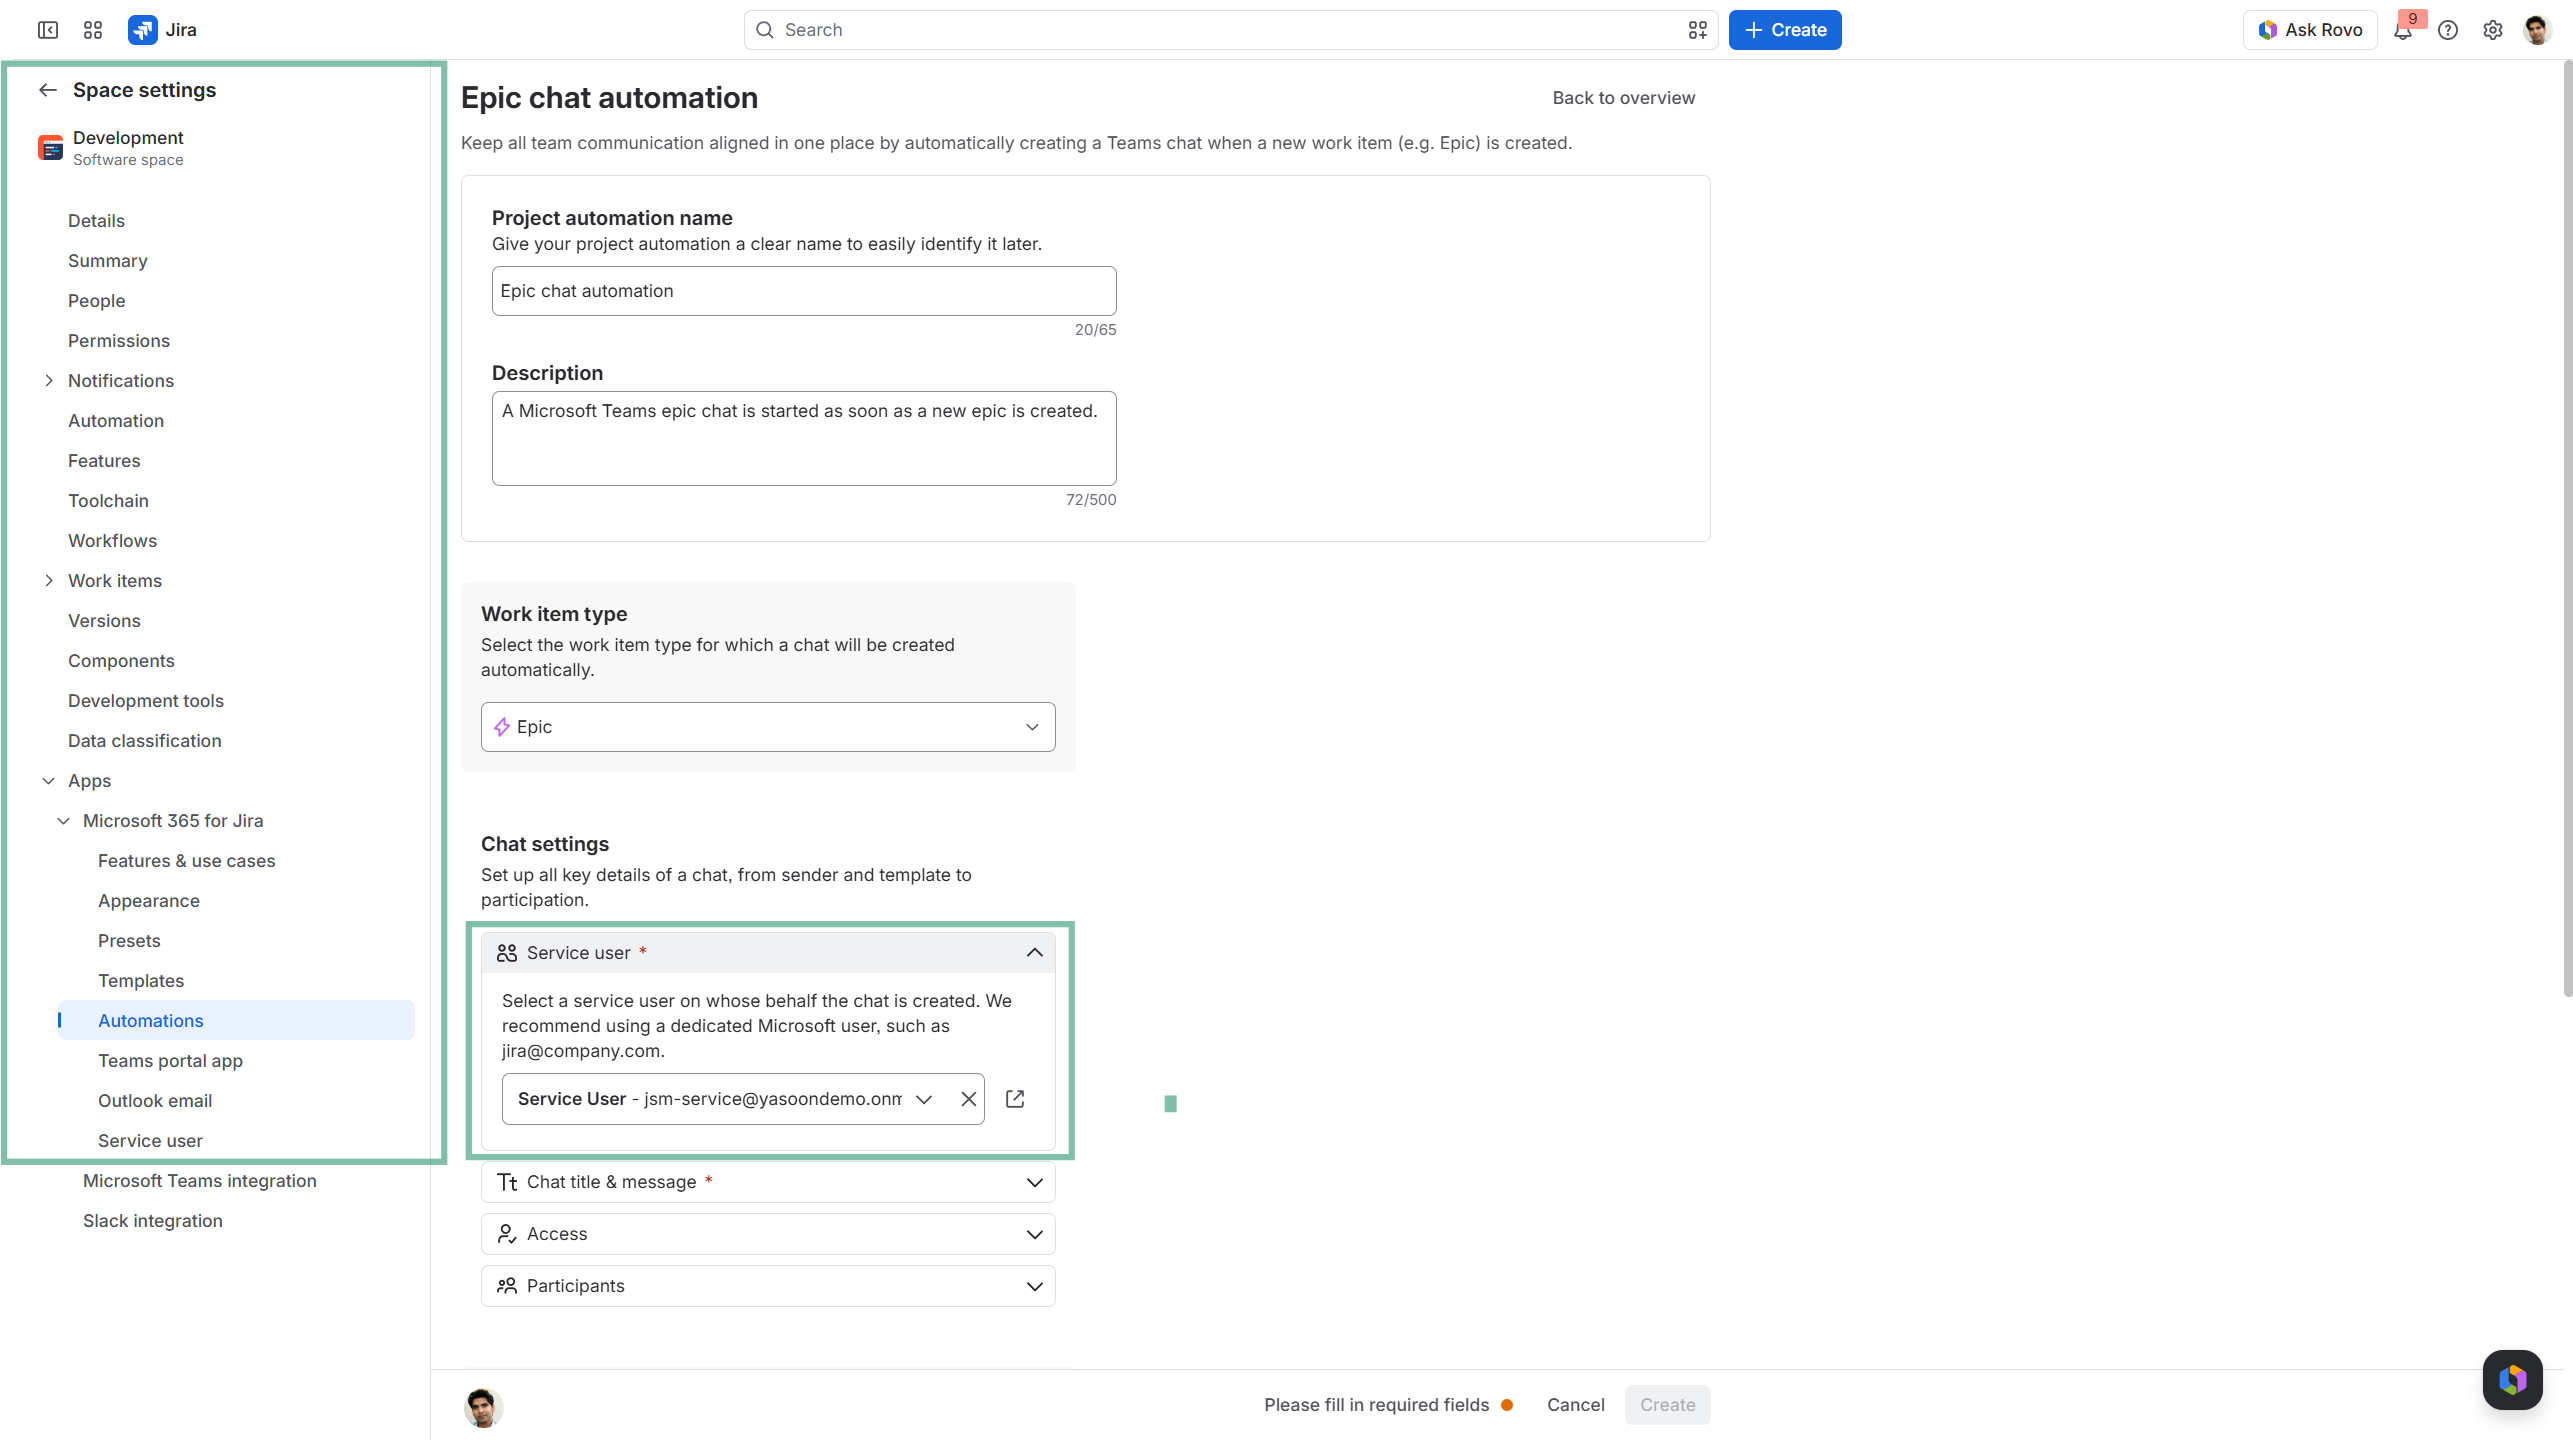
Task: Go Back to overview
Action: pyautogui.click(x=1623, y=98)
